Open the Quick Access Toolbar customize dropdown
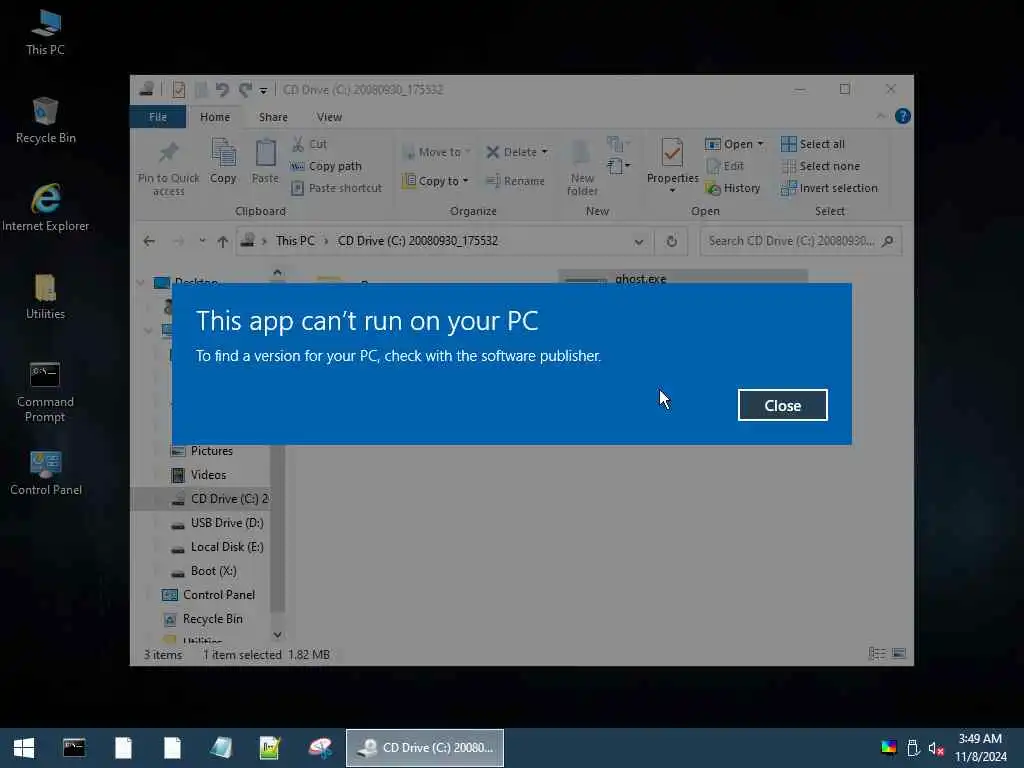The image size is (1024, 768). coord(263,90)
